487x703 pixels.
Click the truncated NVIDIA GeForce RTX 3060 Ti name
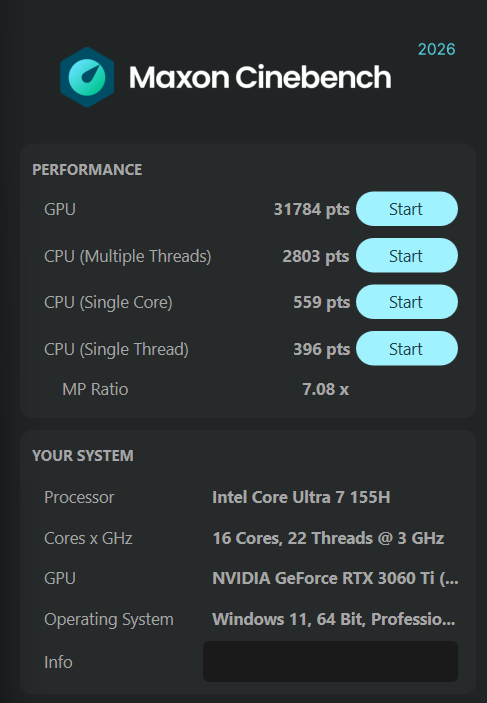tap(335, 578)
